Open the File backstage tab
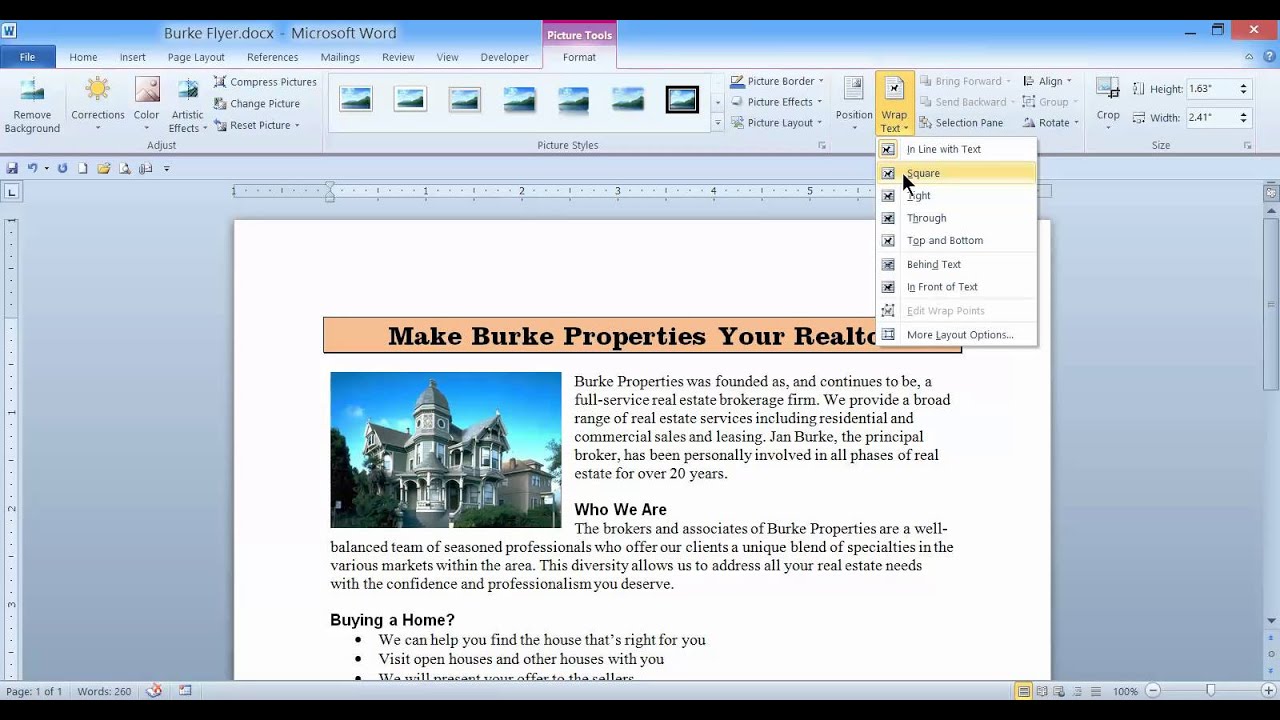The image size is (1280, 720). pyautogui.click(x=27, y=57)
